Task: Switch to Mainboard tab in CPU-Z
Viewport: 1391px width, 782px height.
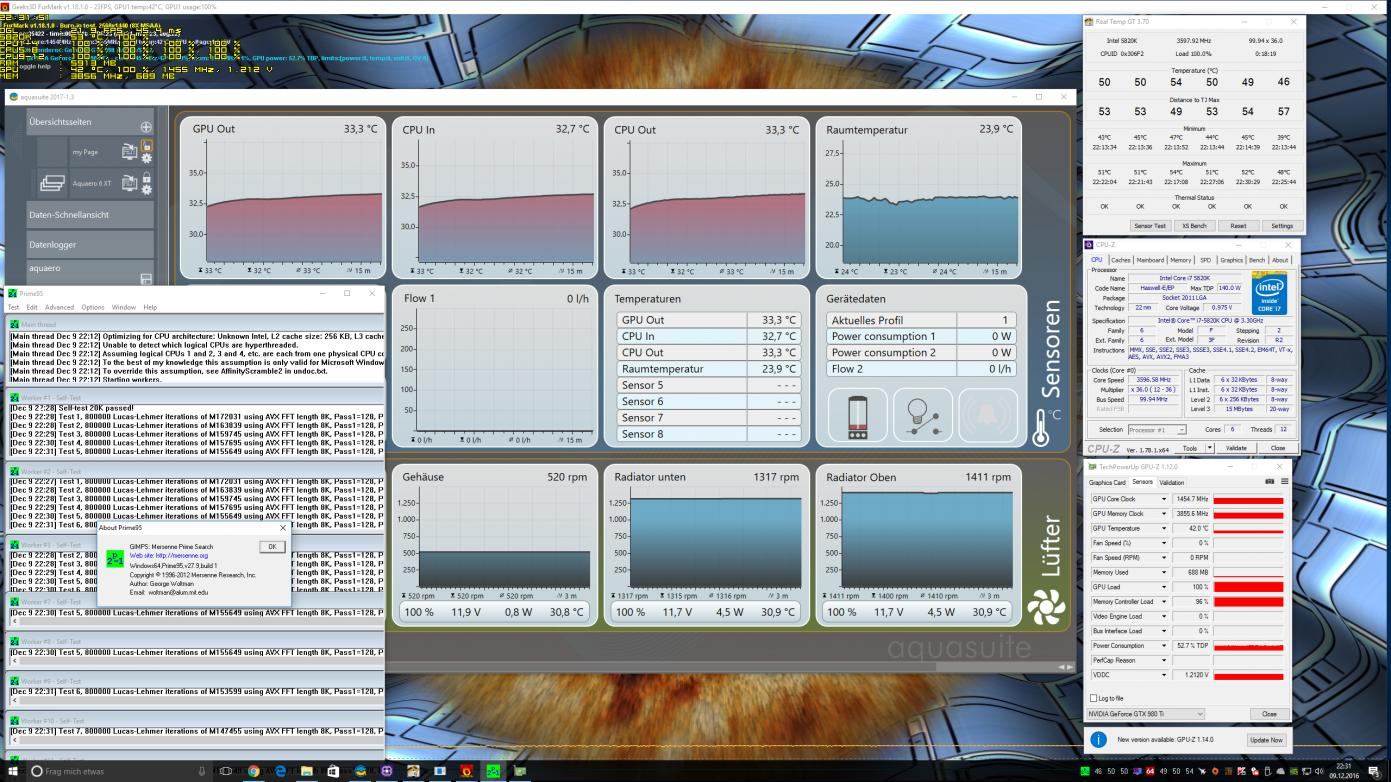Action: (1150, 260)
